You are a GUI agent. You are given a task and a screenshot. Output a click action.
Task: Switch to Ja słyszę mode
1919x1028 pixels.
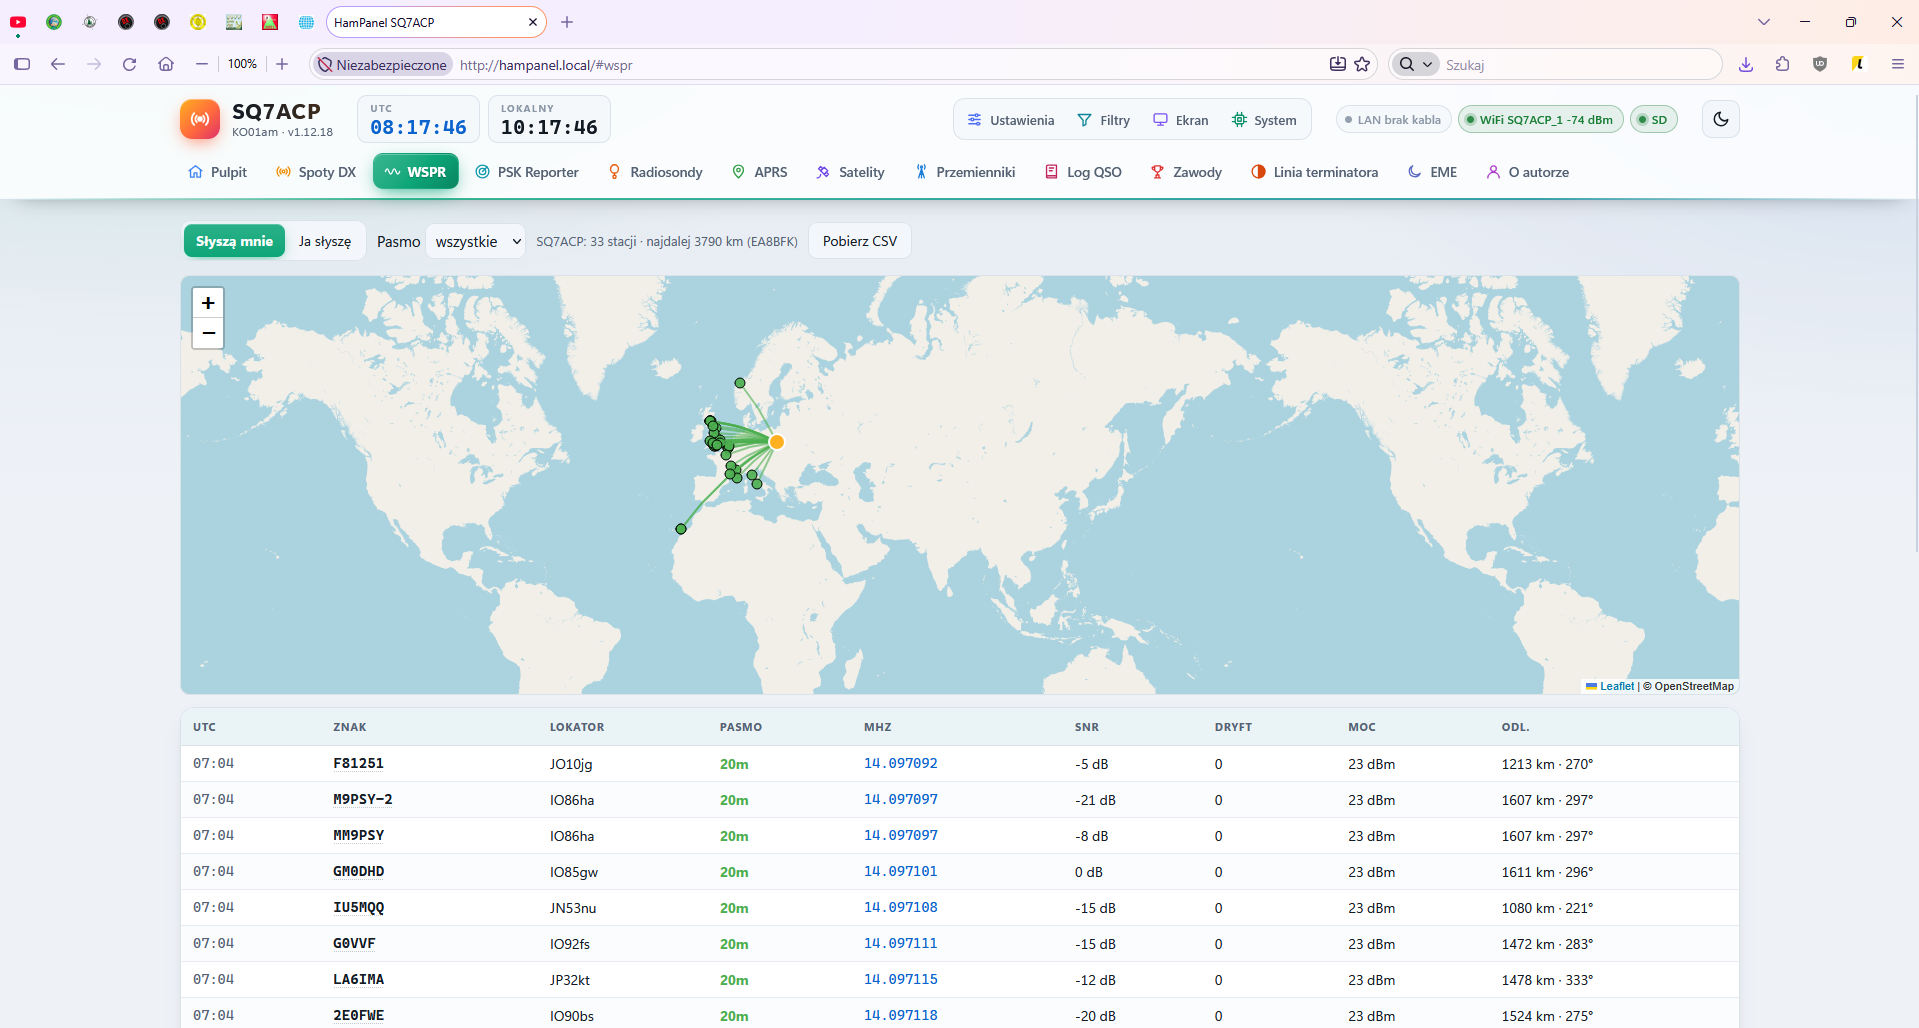coord(325,241)
